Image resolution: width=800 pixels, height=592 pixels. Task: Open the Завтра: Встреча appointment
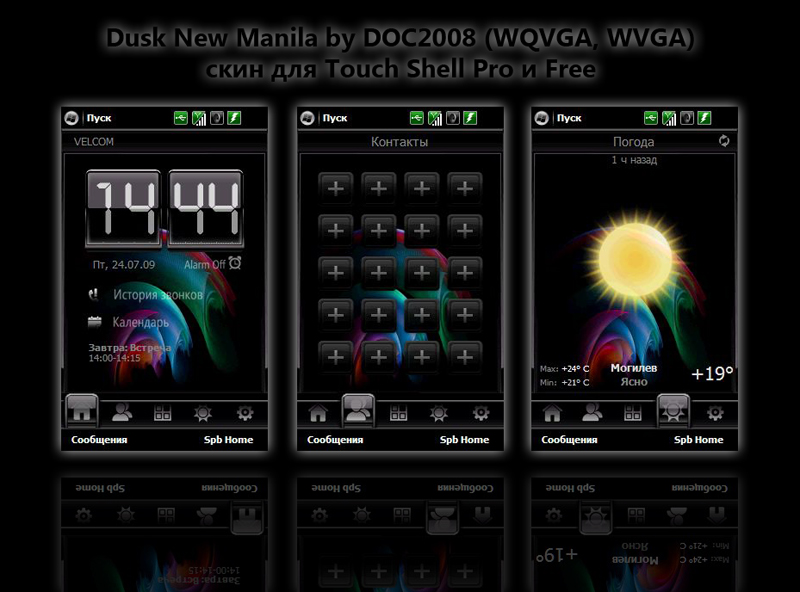click(x=130, y=353)
